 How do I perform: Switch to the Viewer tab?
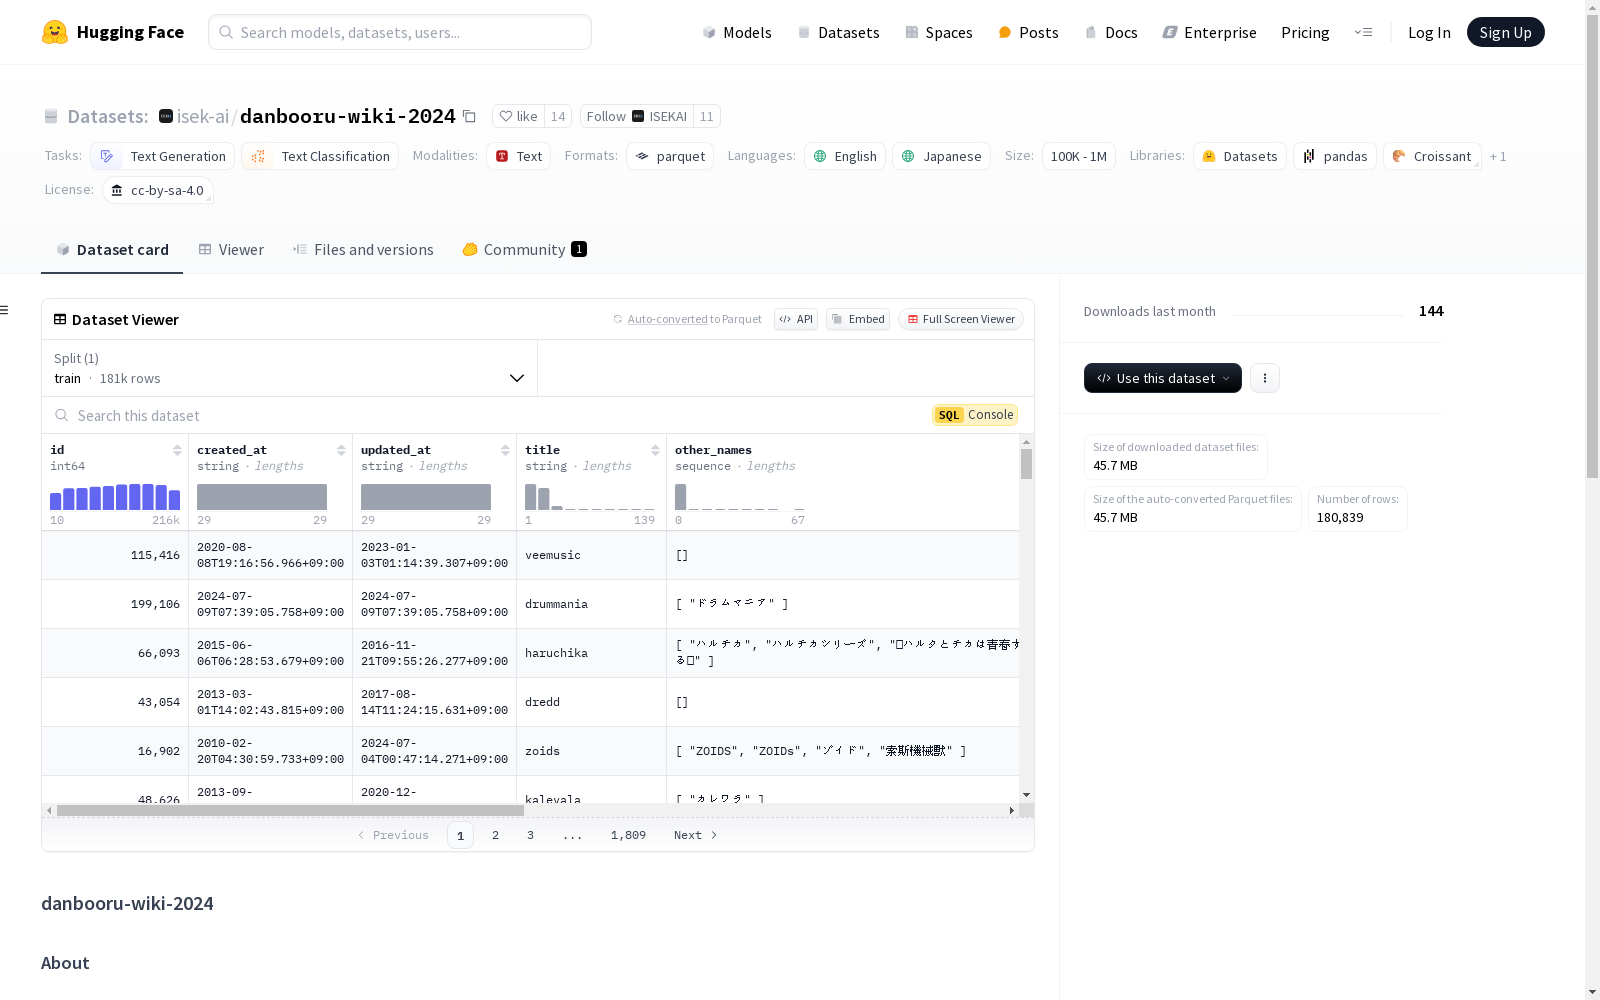point(231,250)
